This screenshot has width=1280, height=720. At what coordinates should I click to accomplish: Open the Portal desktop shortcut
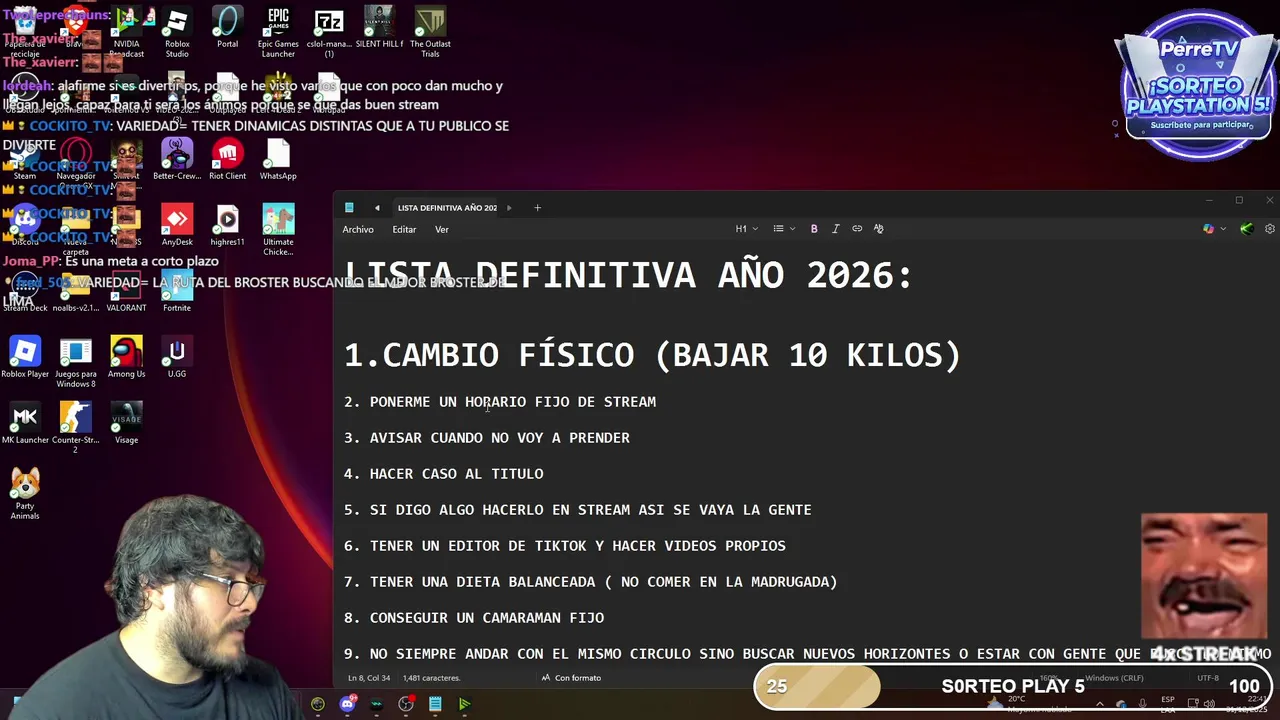click(228, 28)
